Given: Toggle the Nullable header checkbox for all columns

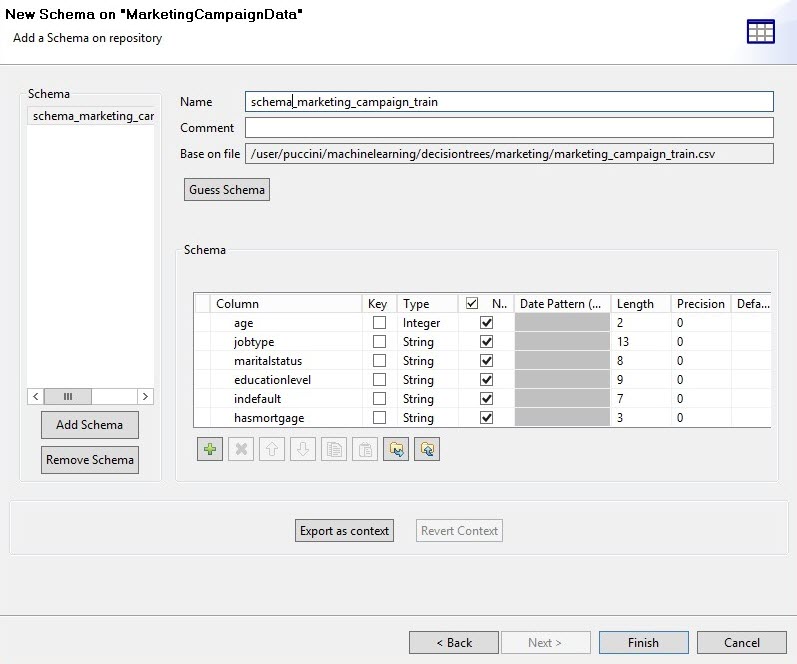Looking at the screenshot, I should coord(472,304).
